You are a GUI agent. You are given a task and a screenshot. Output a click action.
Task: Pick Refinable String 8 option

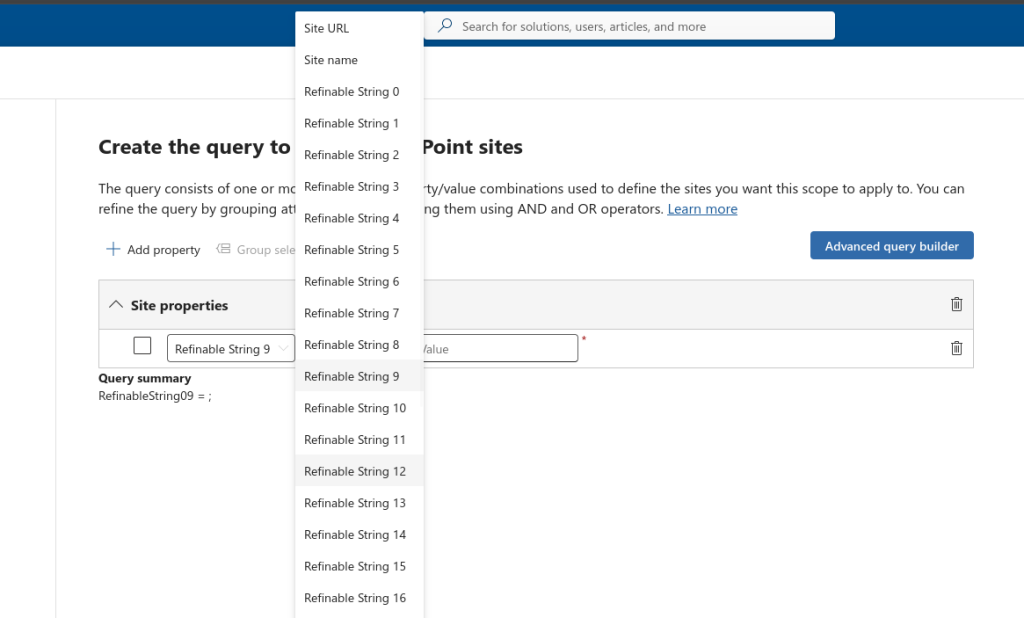coord(359,345)
